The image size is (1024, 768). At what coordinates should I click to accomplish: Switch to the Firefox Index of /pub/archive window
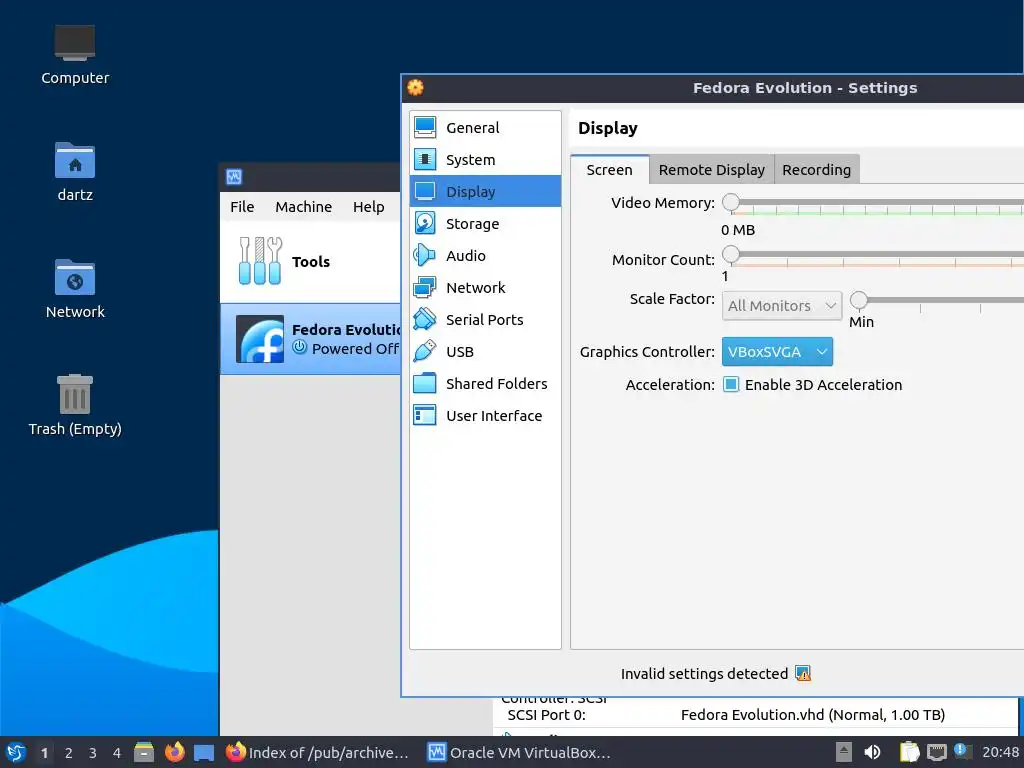(x=317, y=752)
